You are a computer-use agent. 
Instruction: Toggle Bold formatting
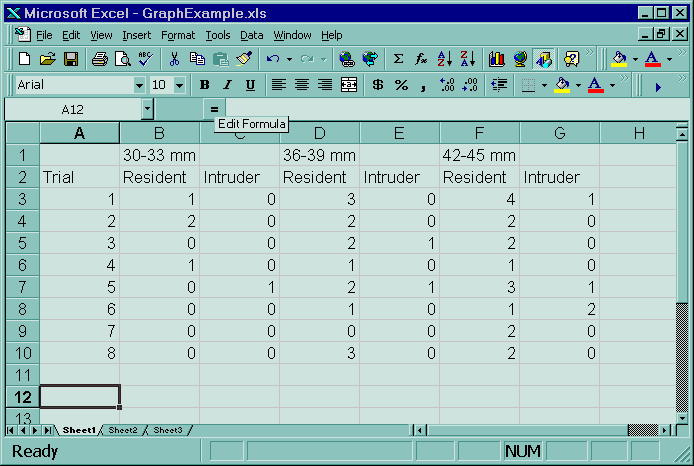pyautogui.click(x=204, y=85)
